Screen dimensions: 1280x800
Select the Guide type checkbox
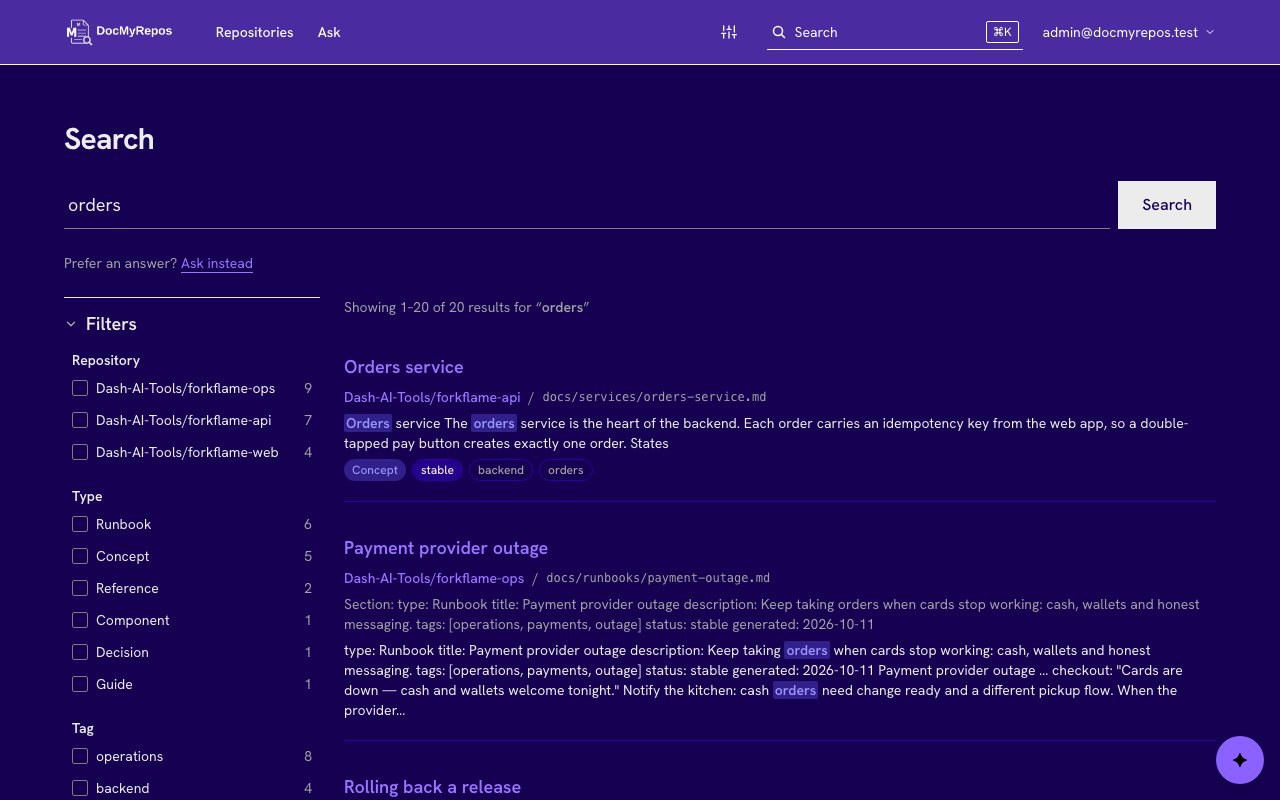(x=80, y=684)
